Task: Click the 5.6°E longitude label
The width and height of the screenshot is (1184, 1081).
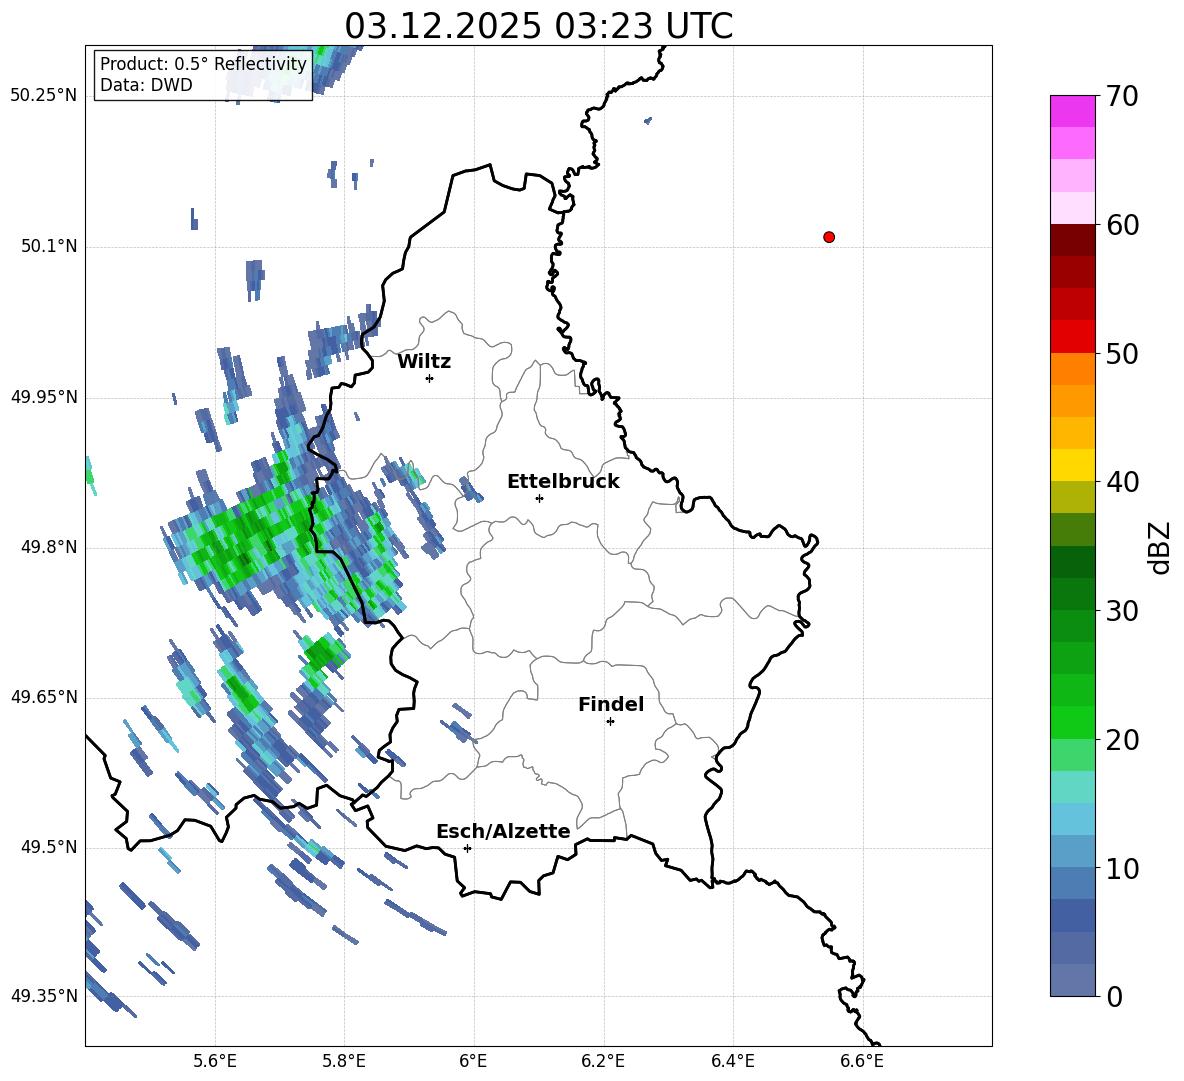Action: click(x=215, y=1061)
